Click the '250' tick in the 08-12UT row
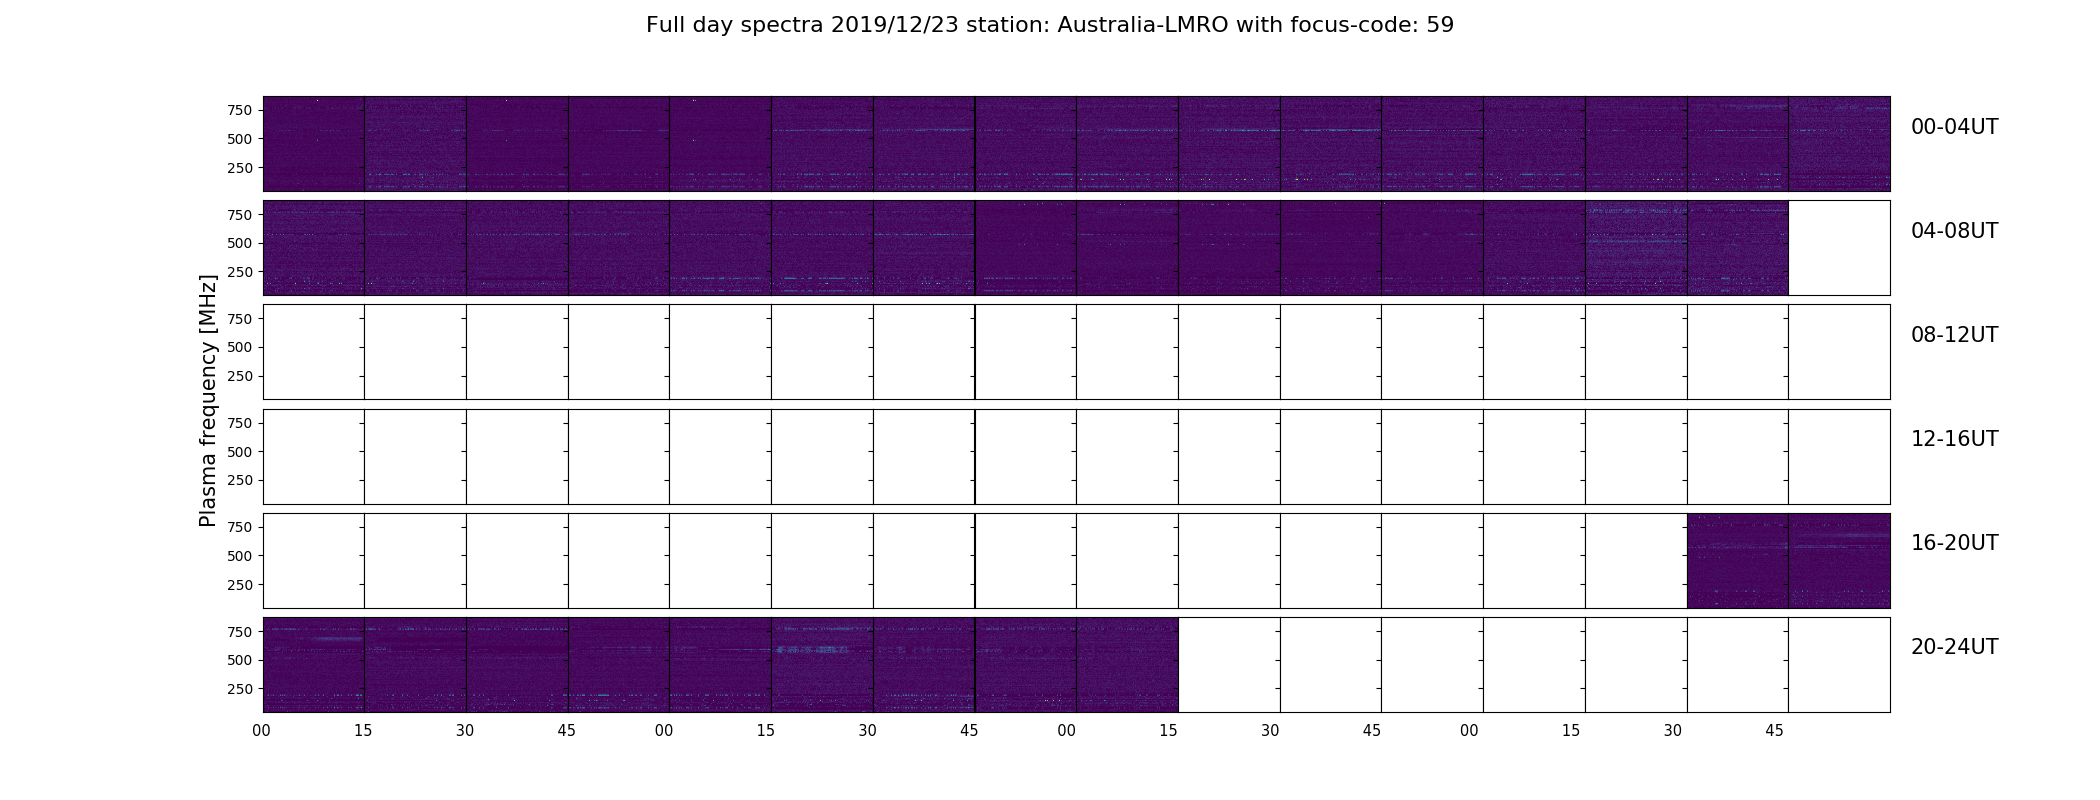Image resolution: width=2100 pixels, height=800 pixels. tap(240, 376)
